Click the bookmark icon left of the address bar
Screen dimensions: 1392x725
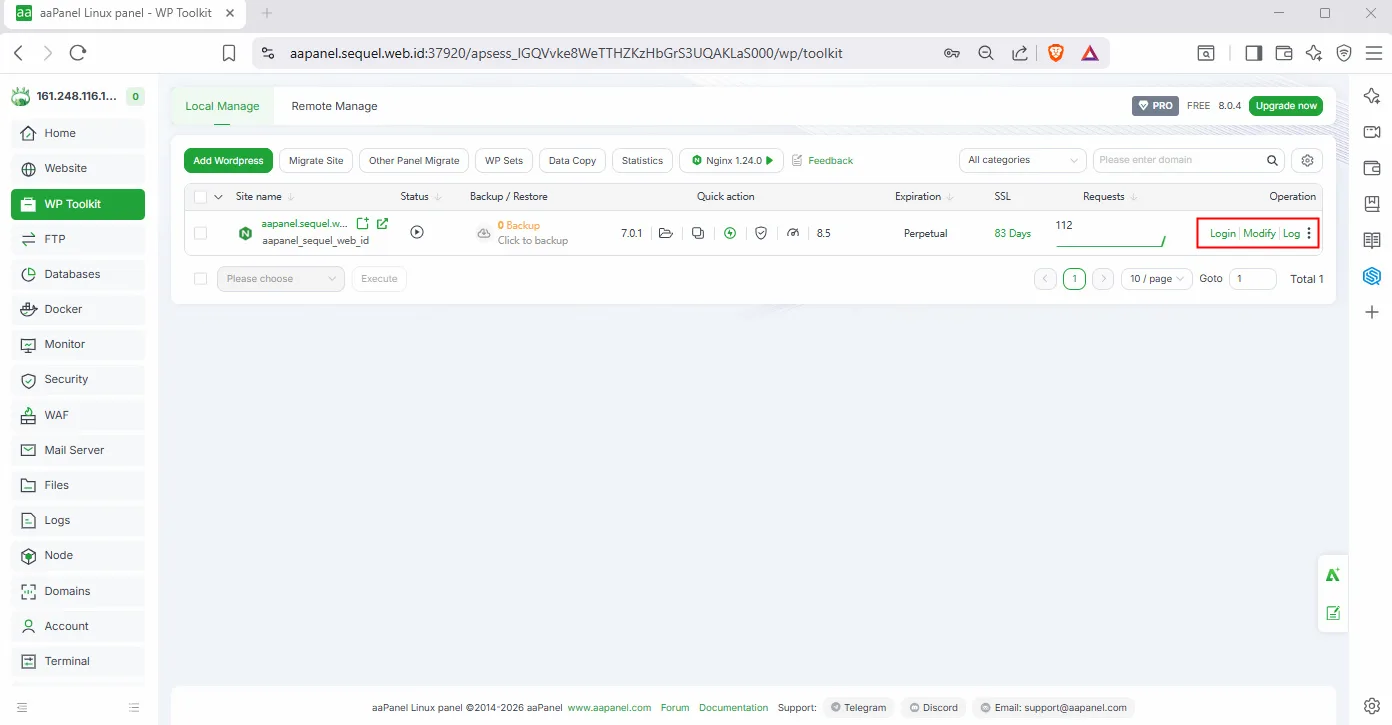[x=229, y=53]
